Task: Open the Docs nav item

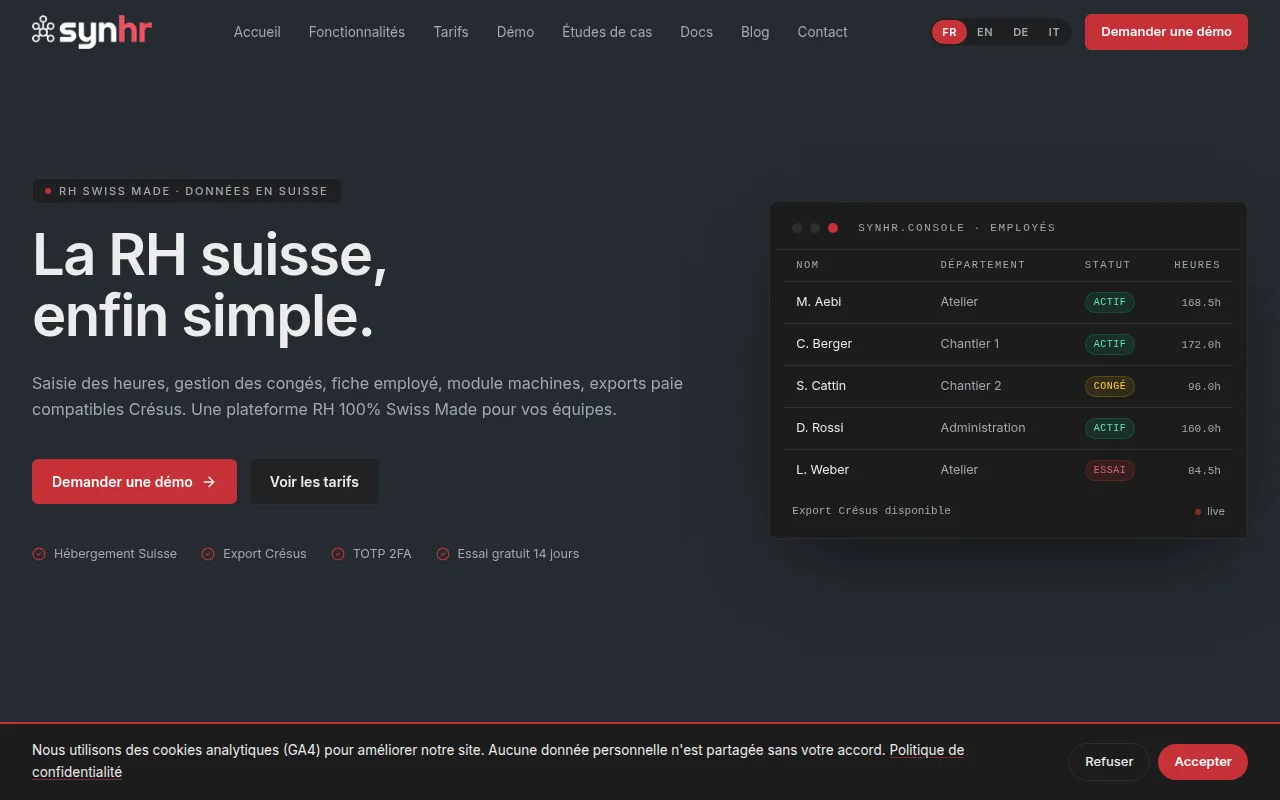Action: pyautogui.click(x=696, y=32)
